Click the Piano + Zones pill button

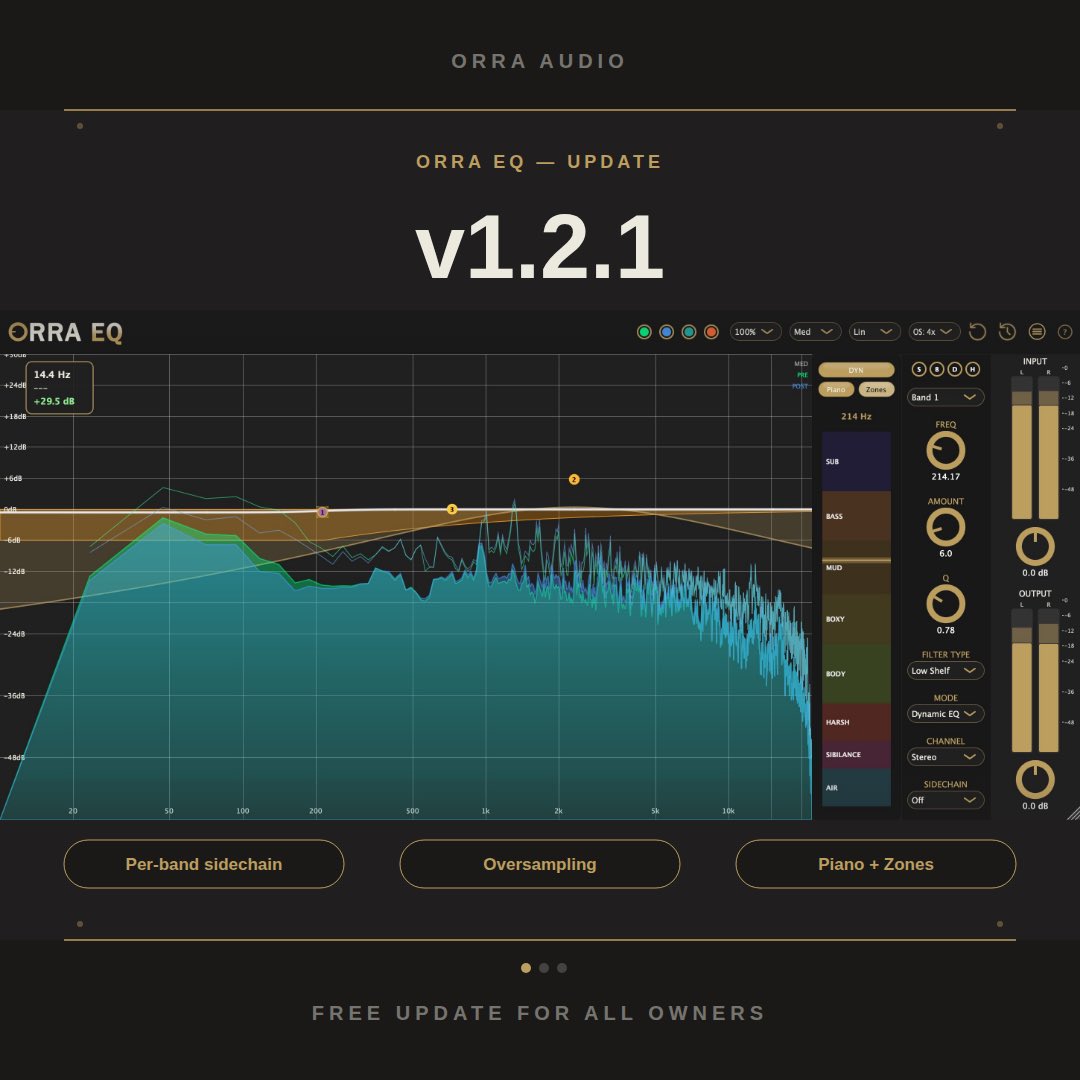(876, 864)
